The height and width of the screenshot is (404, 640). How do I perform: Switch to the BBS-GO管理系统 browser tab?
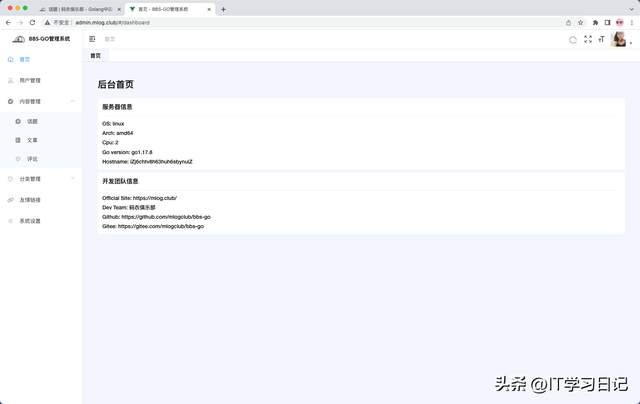(169, 9)
